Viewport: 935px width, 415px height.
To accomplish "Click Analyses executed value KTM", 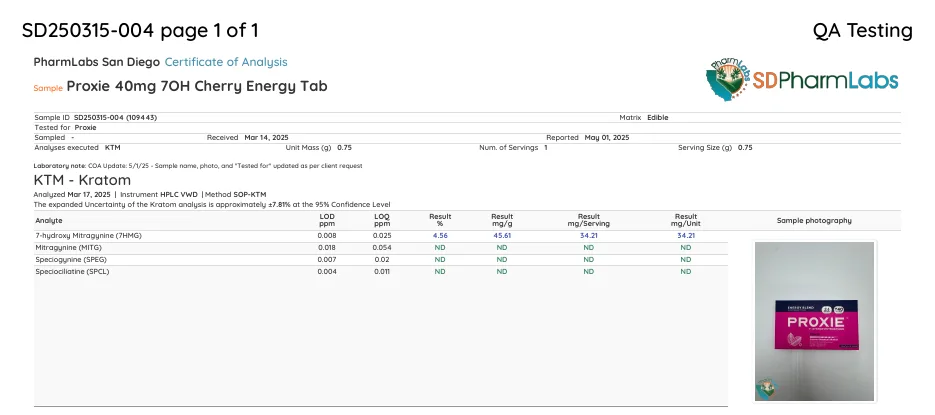I will tap(112, 147).
